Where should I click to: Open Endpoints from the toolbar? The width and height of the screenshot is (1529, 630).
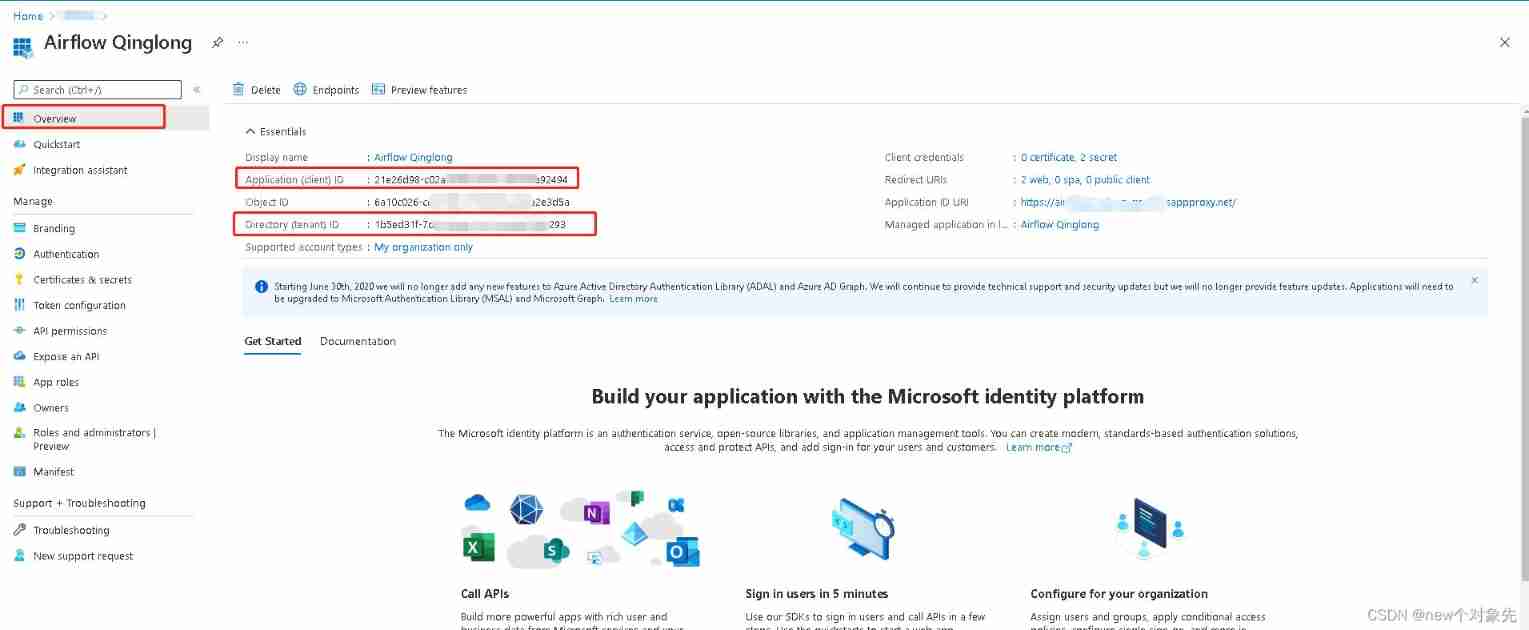(326, 90)
